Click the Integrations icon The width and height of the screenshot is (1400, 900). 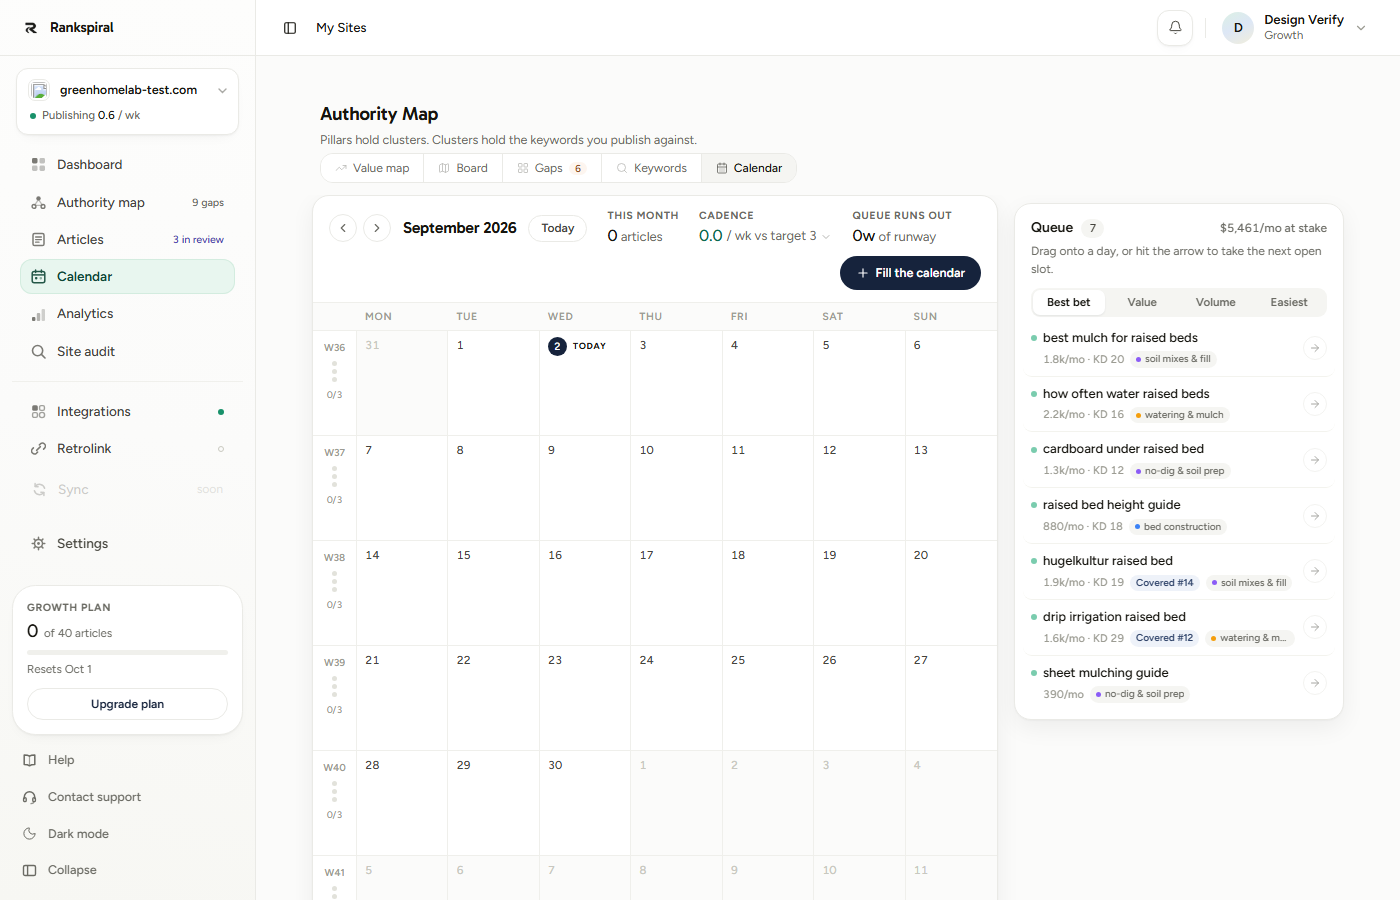pyautogui.click(x=38, y=411)
